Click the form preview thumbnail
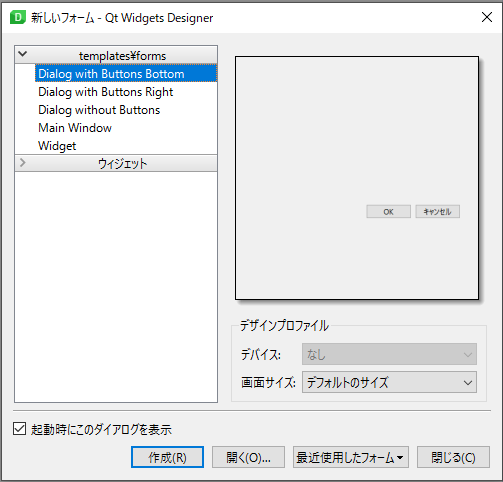Viewport: 503px width, 482px height. (x=357, y=178)
